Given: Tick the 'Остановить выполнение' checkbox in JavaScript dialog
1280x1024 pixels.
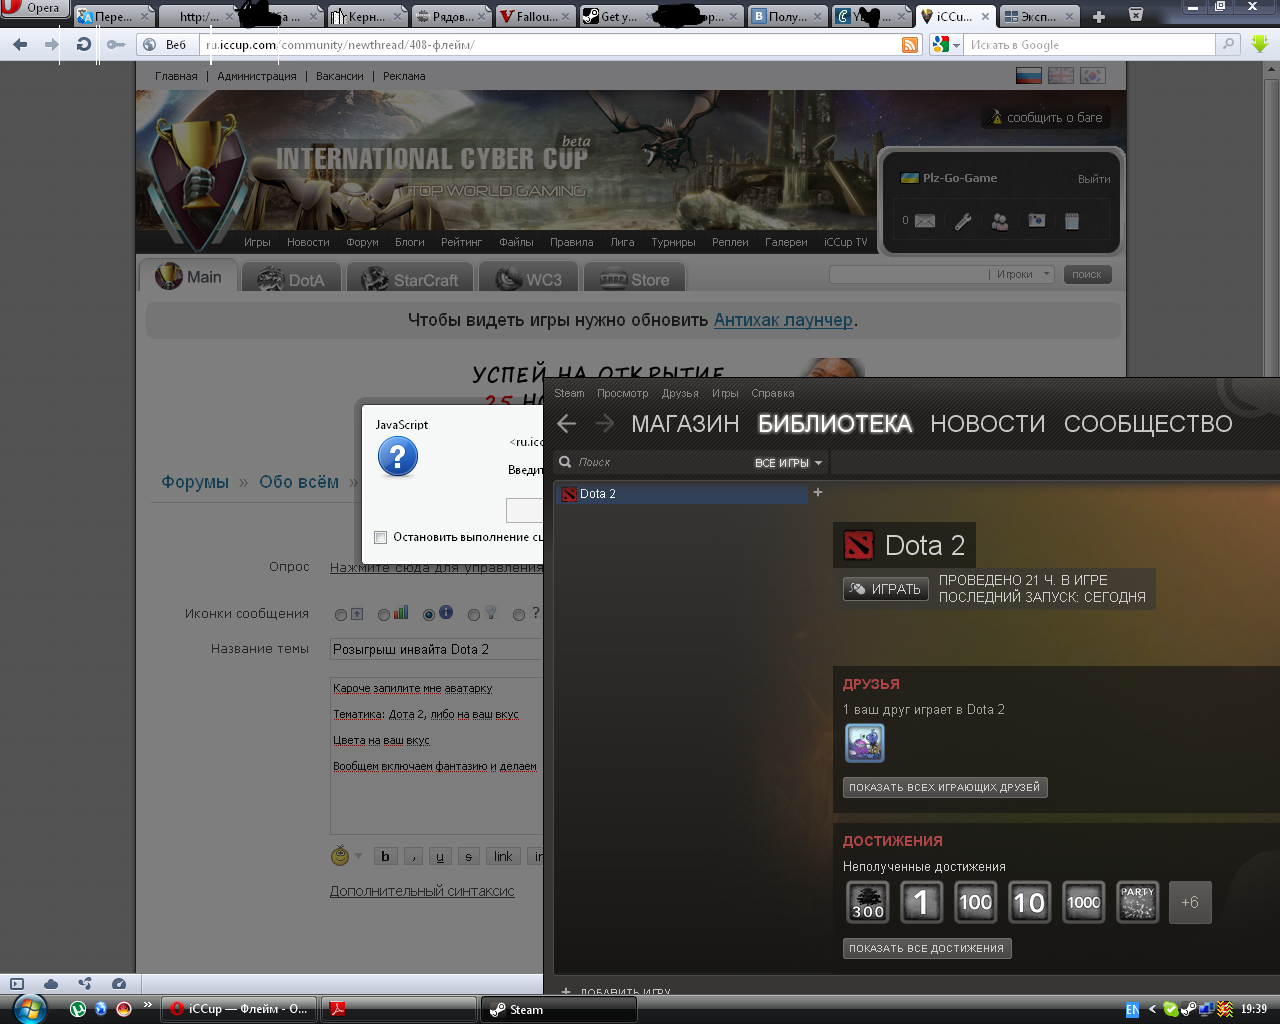Looking at the screenshot, I should pos(380,537).
